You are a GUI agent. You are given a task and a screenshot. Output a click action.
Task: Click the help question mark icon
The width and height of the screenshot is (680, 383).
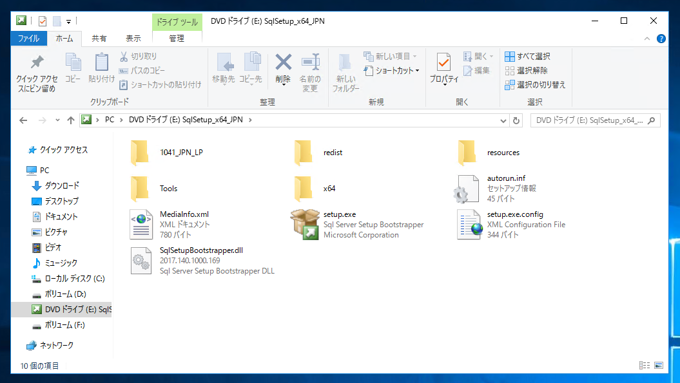pos(661,39)
